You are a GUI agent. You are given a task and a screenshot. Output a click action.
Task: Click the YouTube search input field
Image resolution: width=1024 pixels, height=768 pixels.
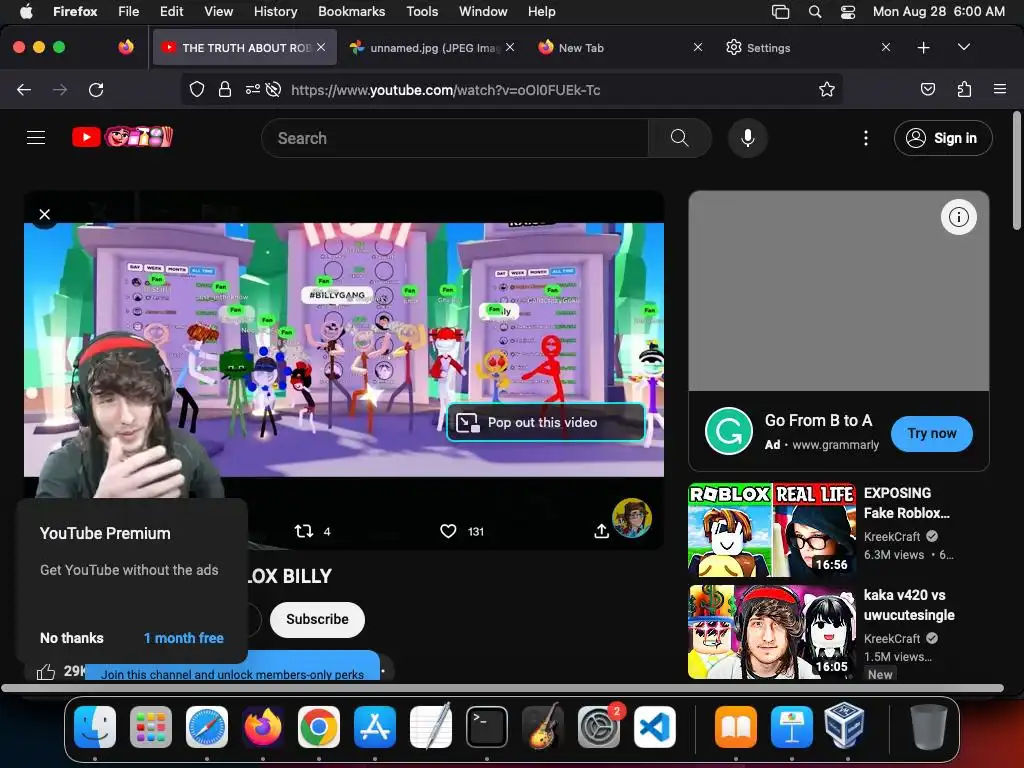tap(455, 138)
